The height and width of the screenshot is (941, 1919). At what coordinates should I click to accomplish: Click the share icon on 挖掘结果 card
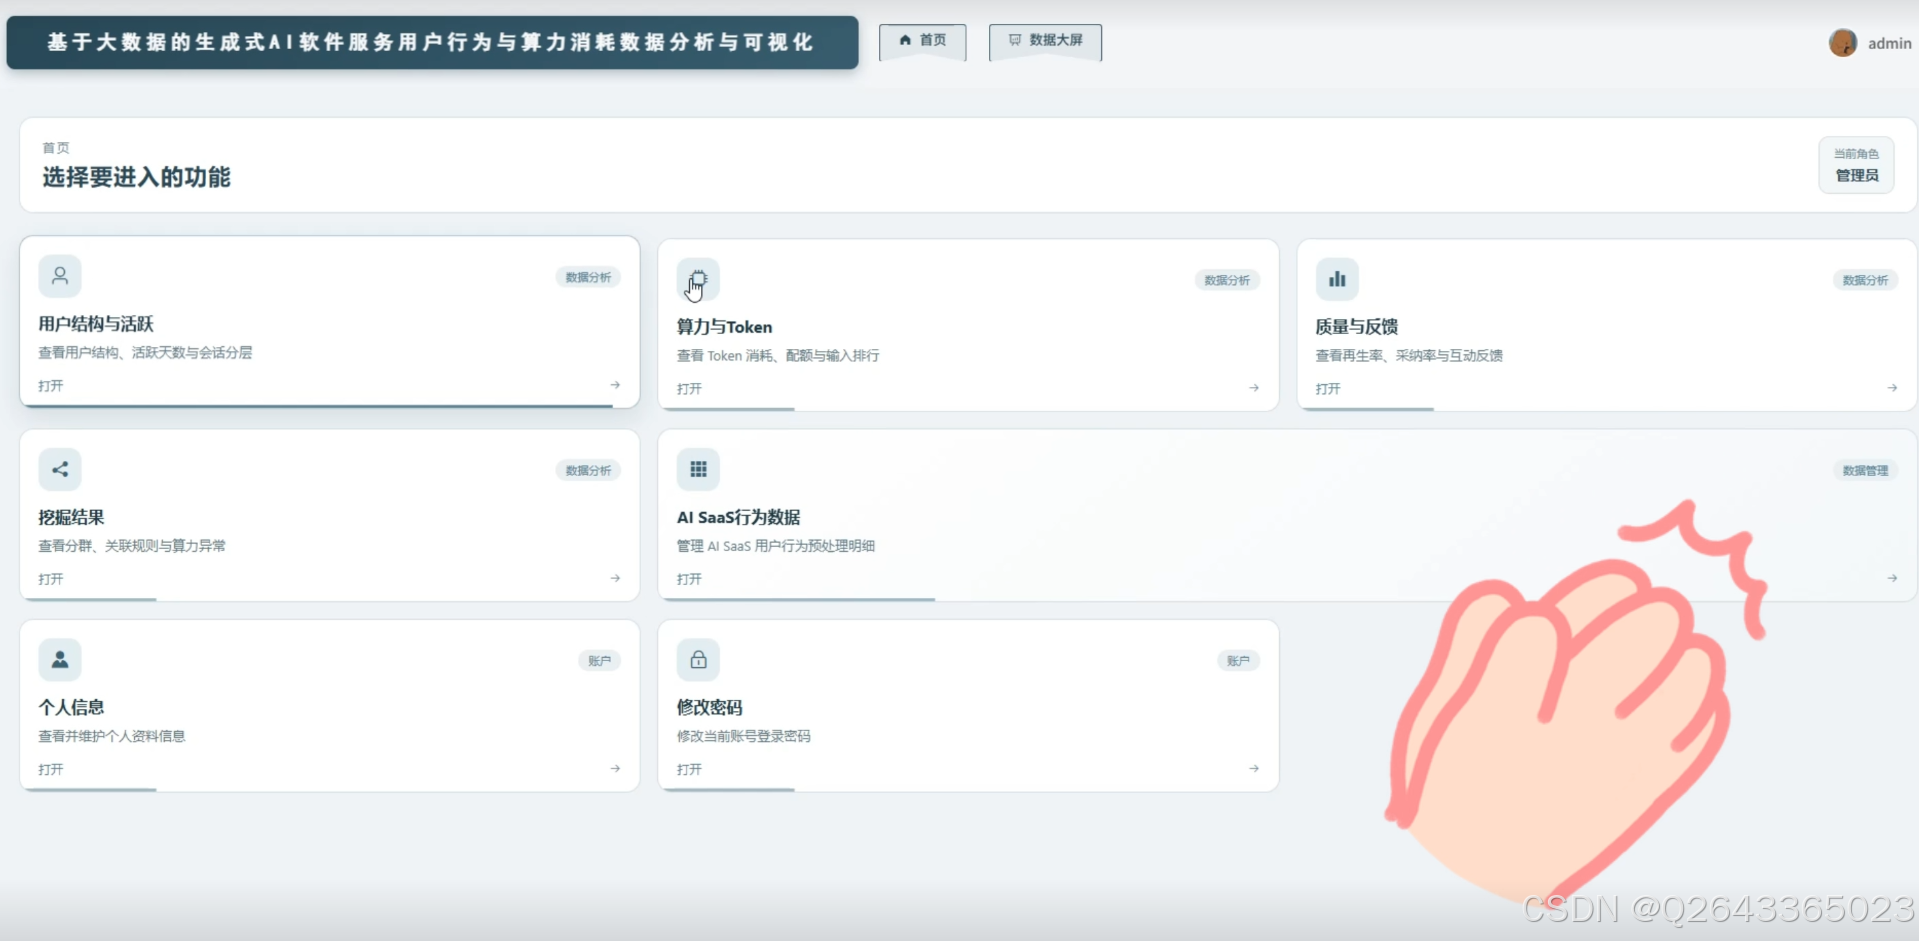coord(60,469)
